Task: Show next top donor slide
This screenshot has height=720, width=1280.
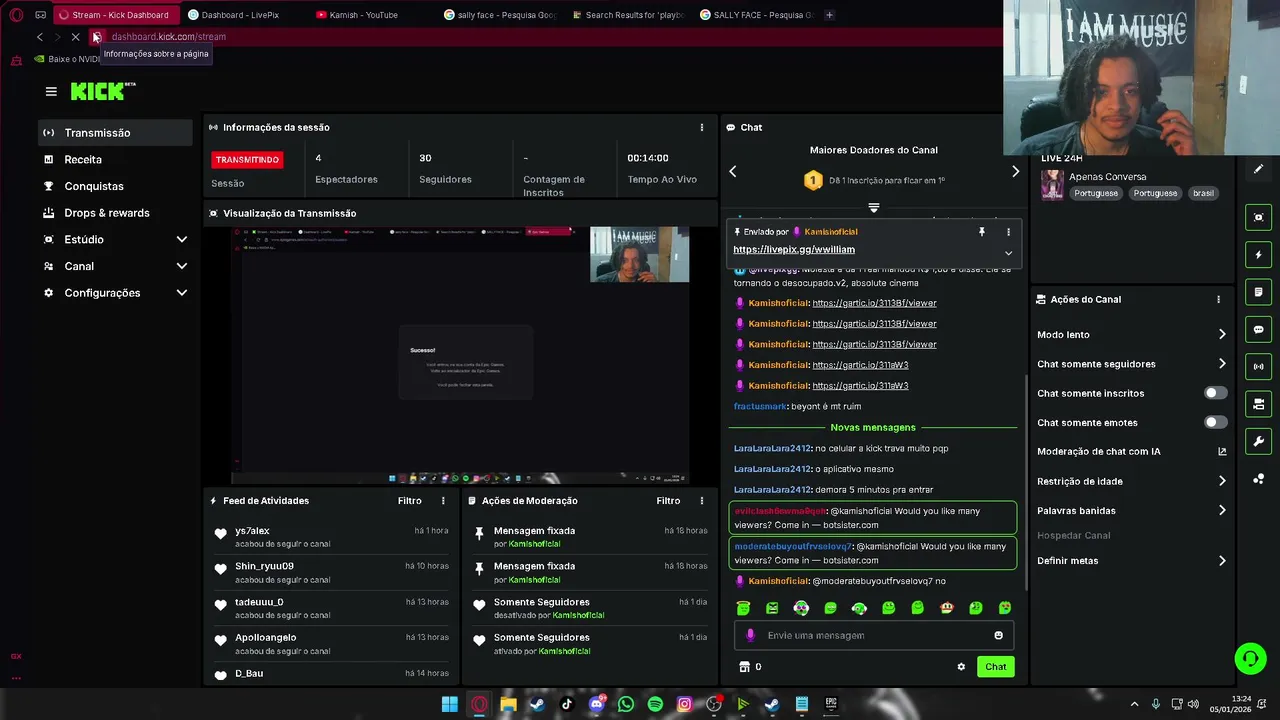Action: pos(1015,172)
